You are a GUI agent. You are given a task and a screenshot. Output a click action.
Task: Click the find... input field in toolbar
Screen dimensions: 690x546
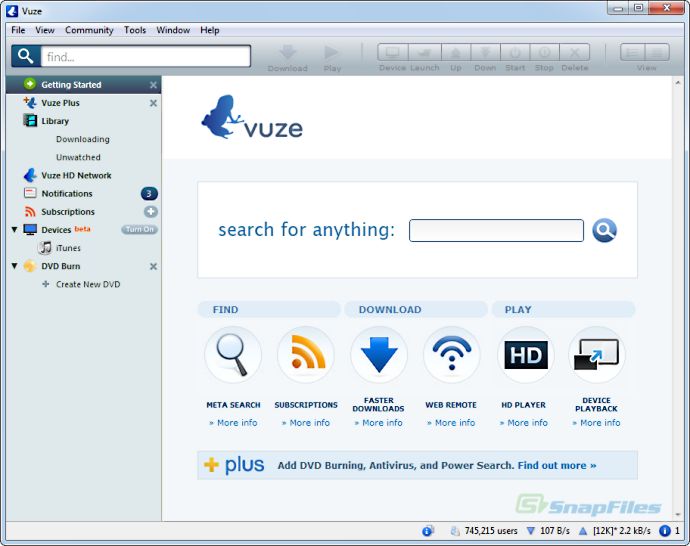pyautogui.click(x=146, y=56)
